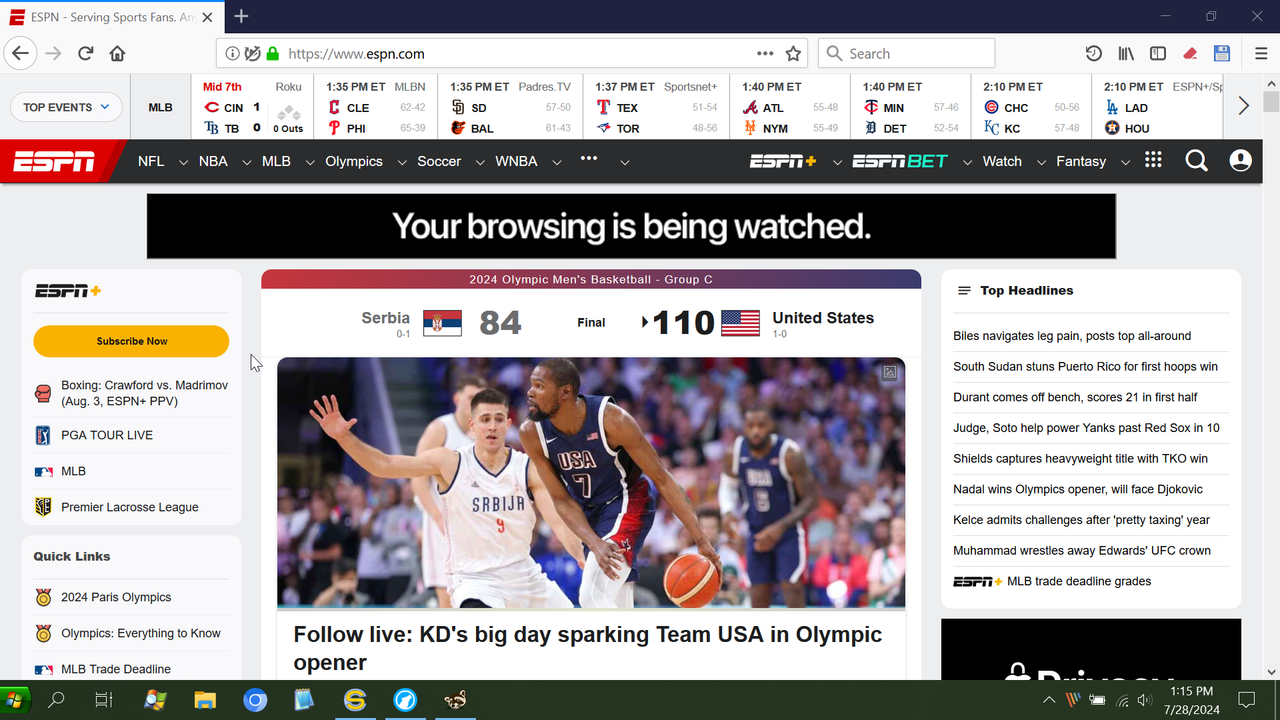
Task: Open Boxing Crawford vs. Madrimov link
Action: (144, 392)
